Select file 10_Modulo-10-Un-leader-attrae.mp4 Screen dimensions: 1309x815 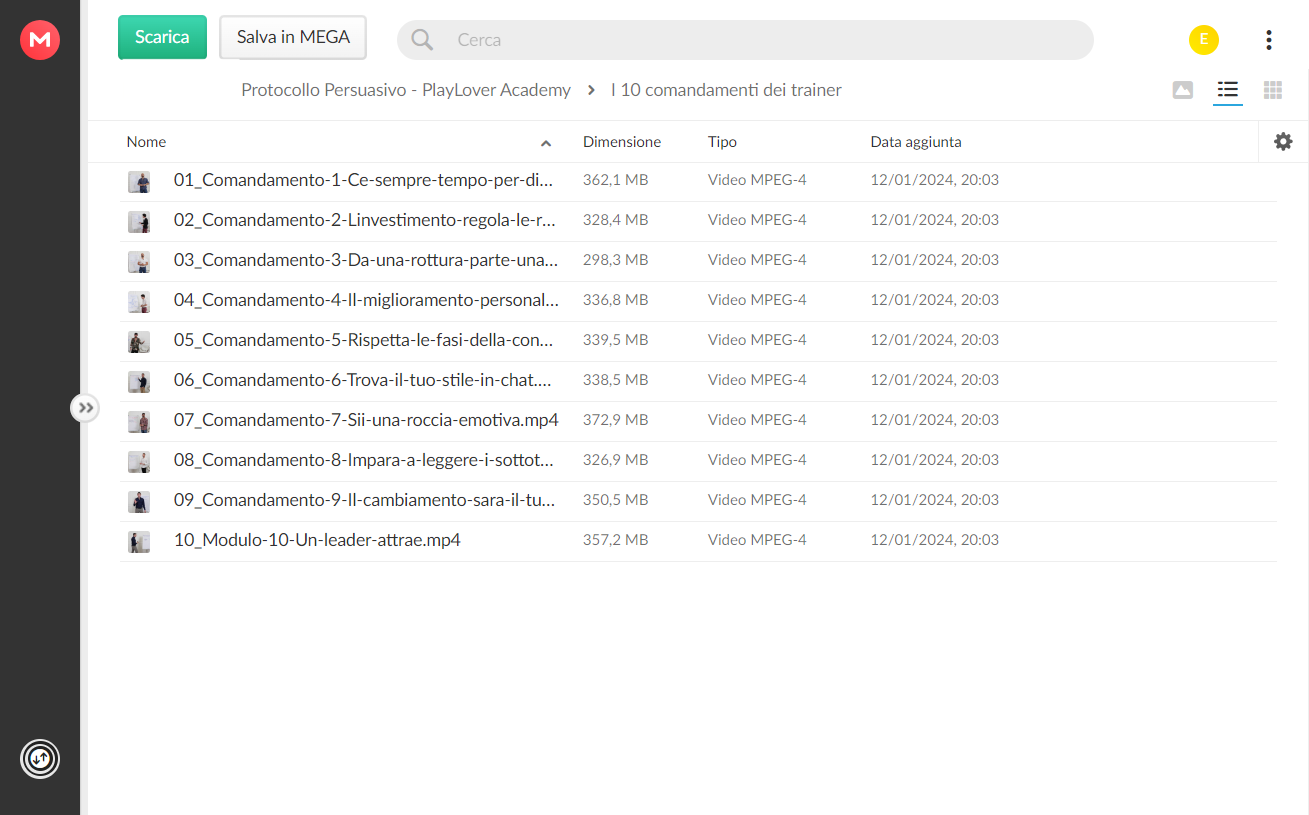[x=698, y=541]
